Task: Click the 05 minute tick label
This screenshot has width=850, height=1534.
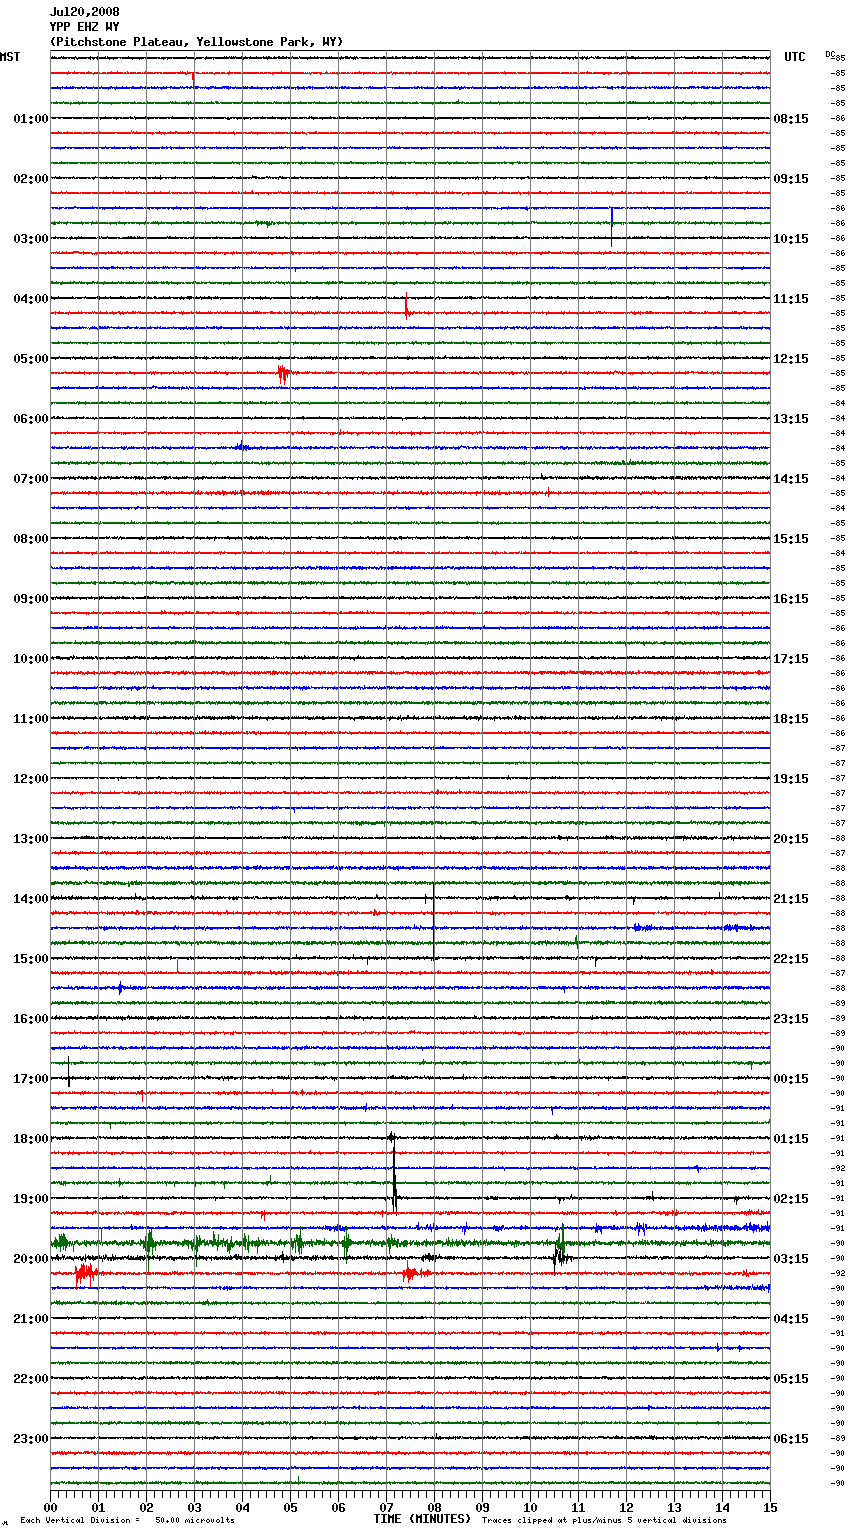Action: coord(290,1508)
